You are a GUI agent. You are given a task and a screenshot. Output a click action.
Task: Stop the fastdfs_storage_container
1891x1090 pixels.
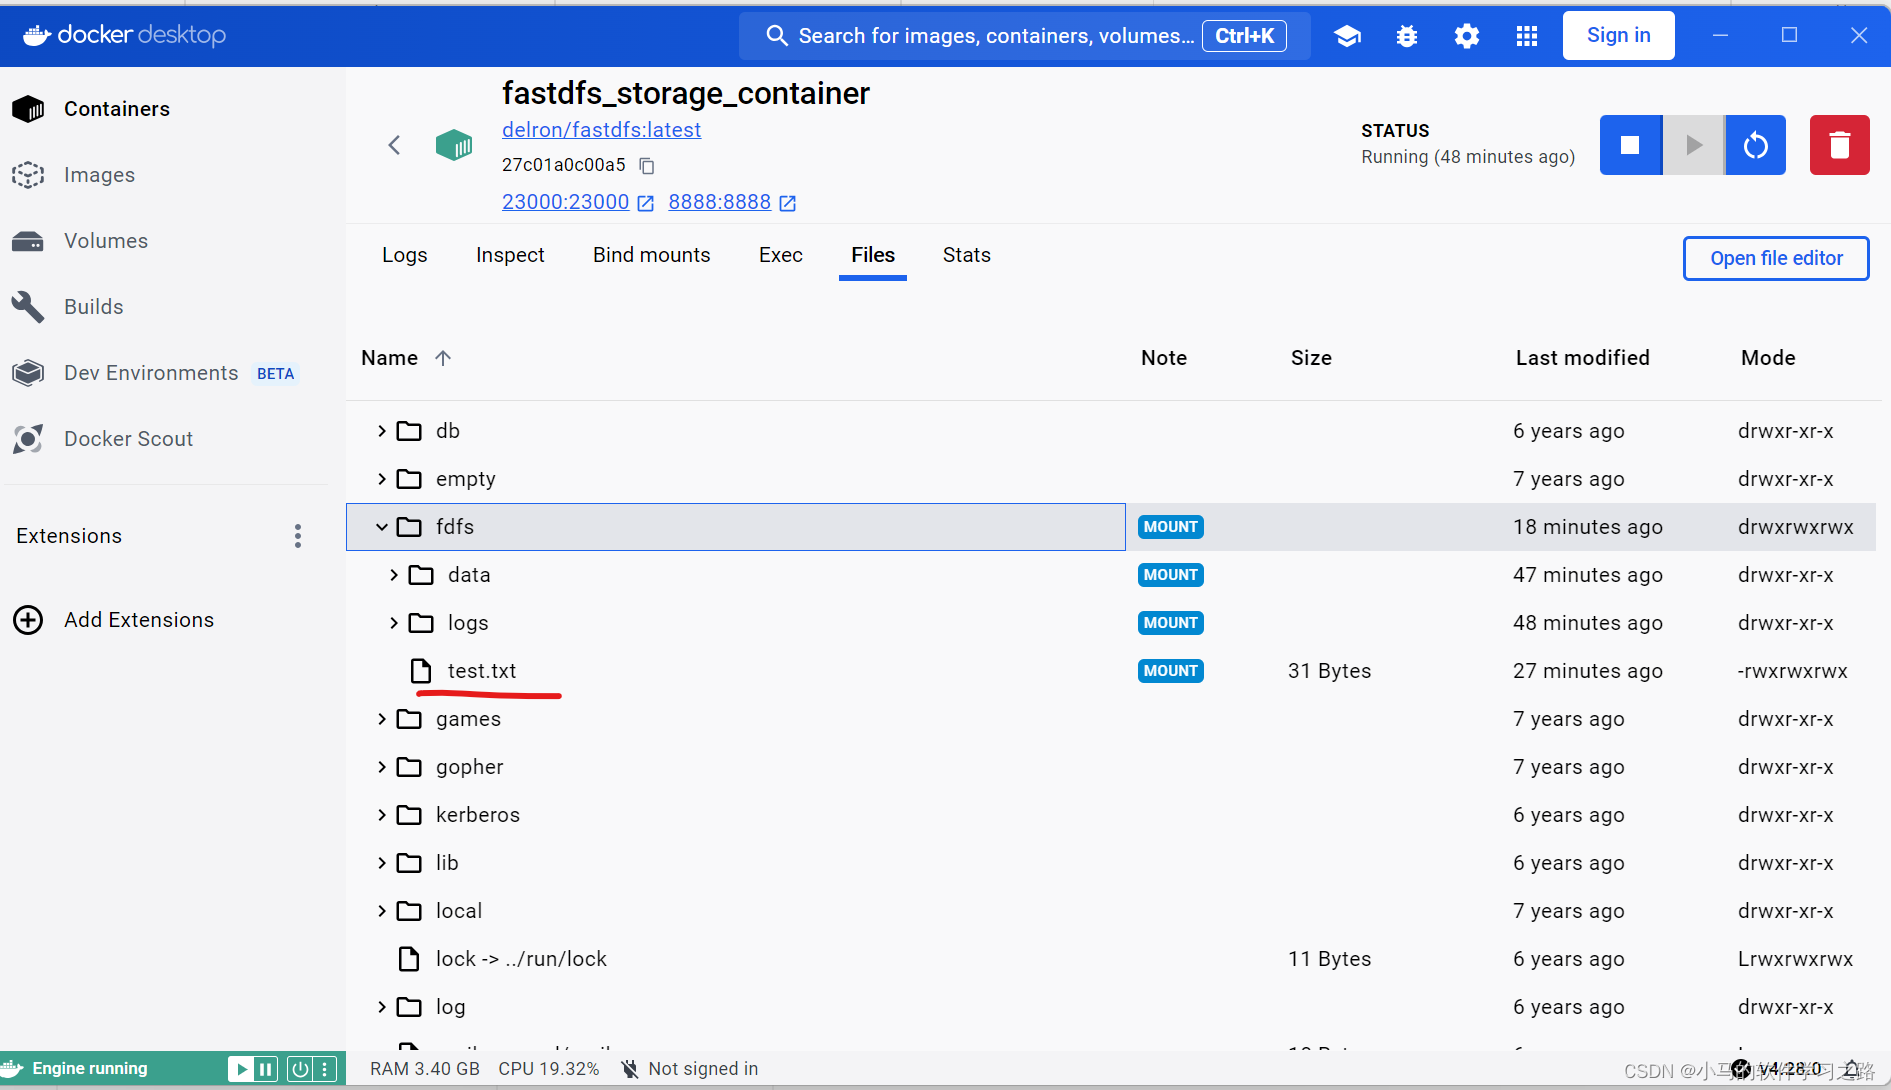coord(1630,145)
